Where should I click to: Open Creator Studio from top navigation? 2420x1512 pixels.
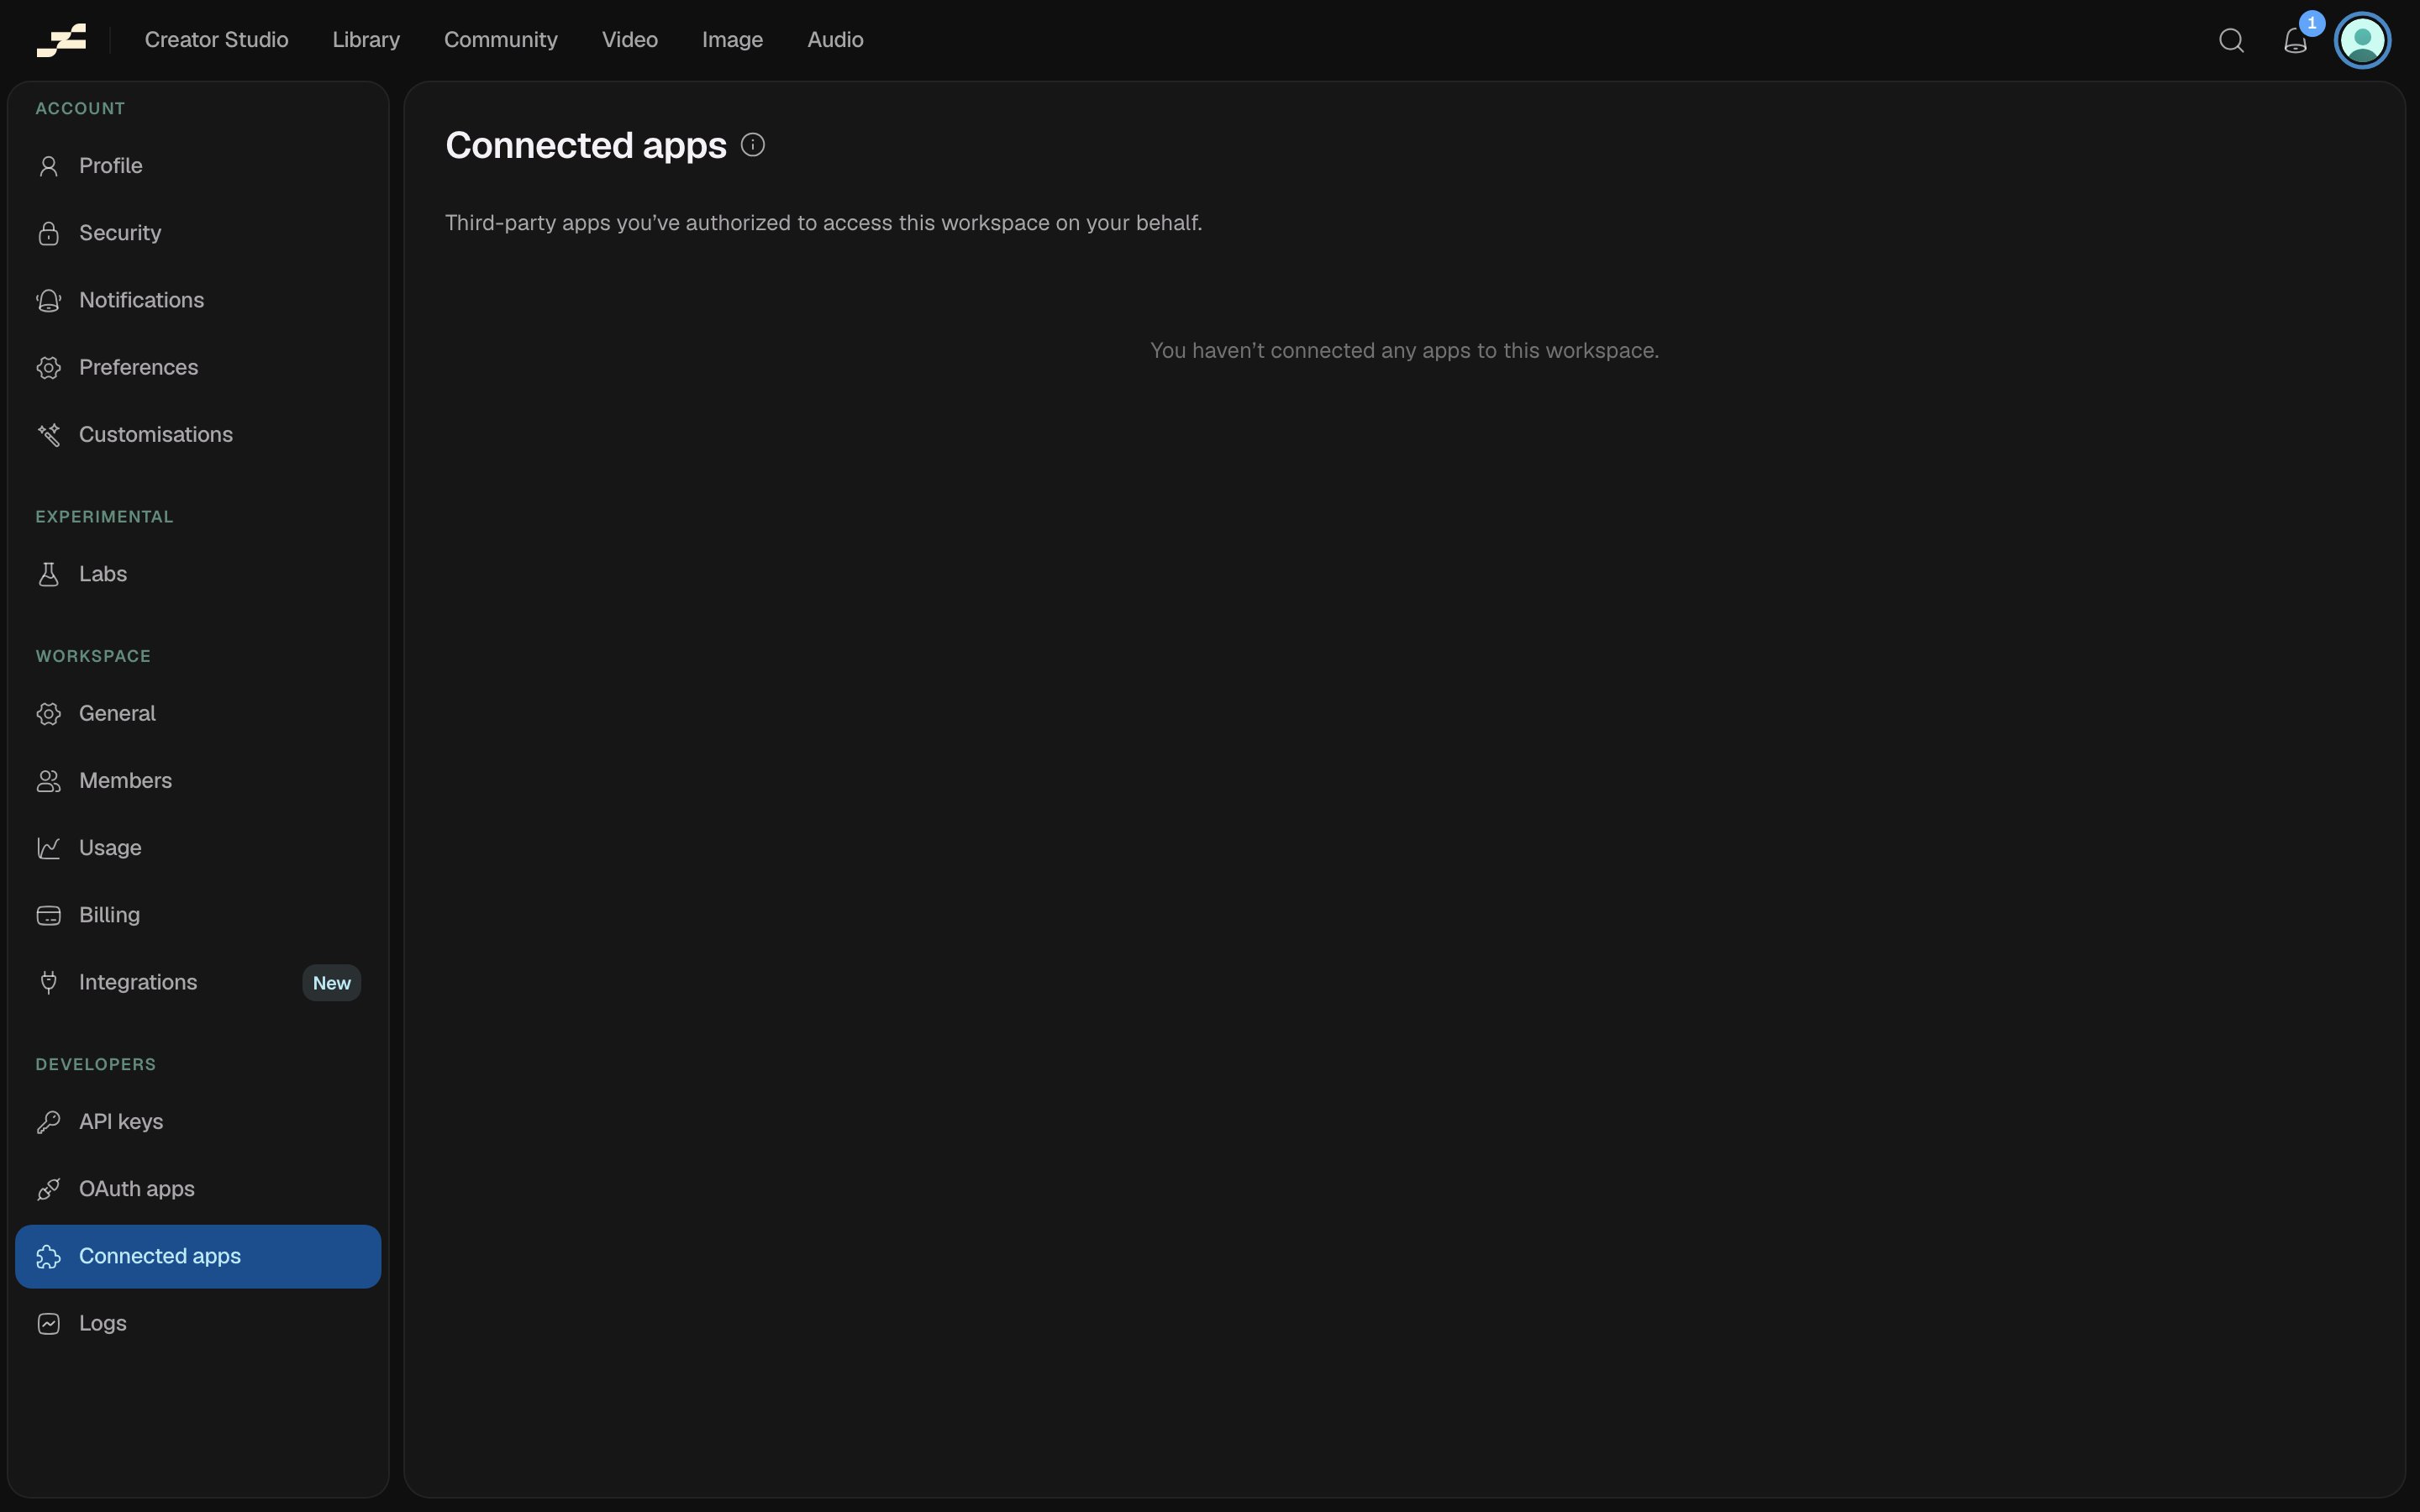216,40
